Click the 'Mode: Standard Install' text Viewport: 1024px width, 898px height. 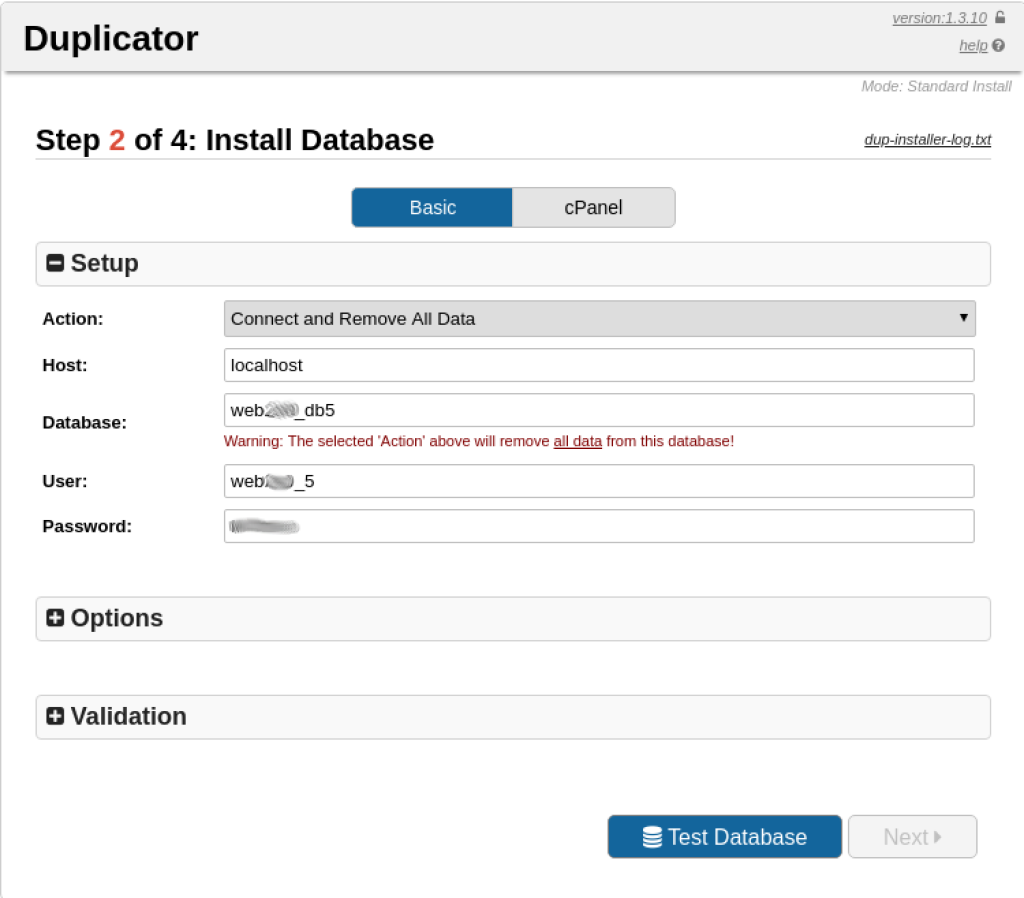[x=936, y=86]
